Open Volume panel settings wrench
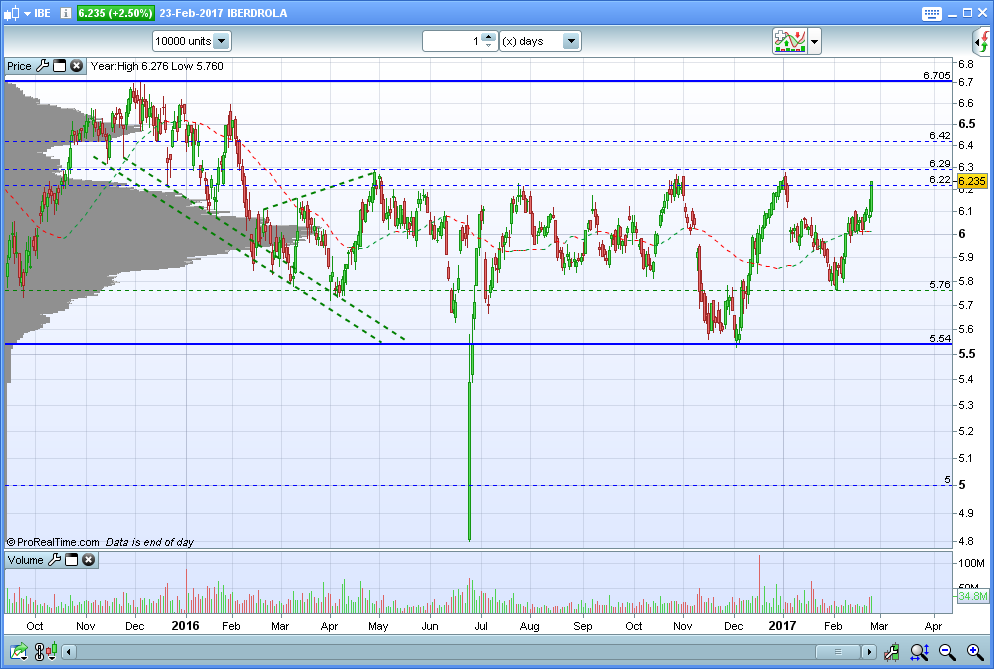Screen dimensions: 994x669 [x=55, y=560]
